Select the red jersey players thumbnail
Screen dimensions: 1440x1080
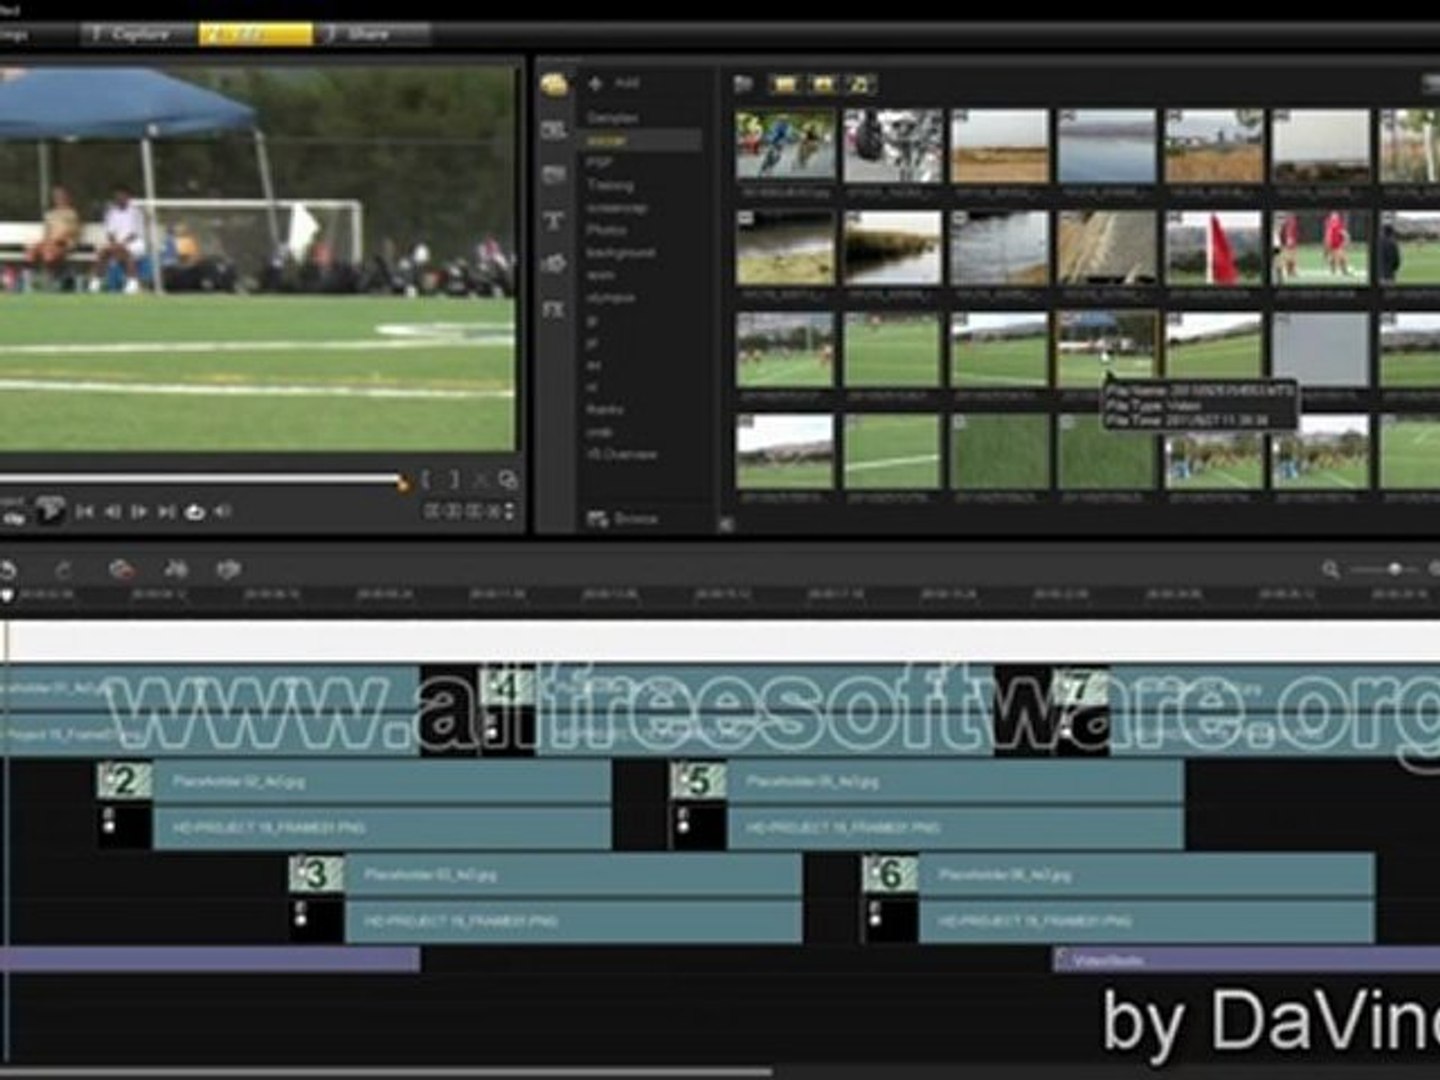pos(1321,248)
